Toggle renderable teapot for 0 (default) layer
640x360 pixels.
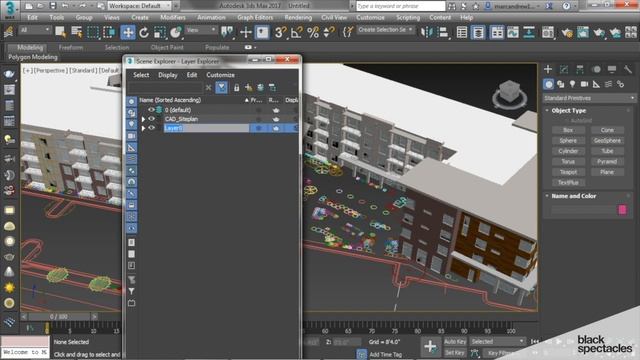point(276,110)
